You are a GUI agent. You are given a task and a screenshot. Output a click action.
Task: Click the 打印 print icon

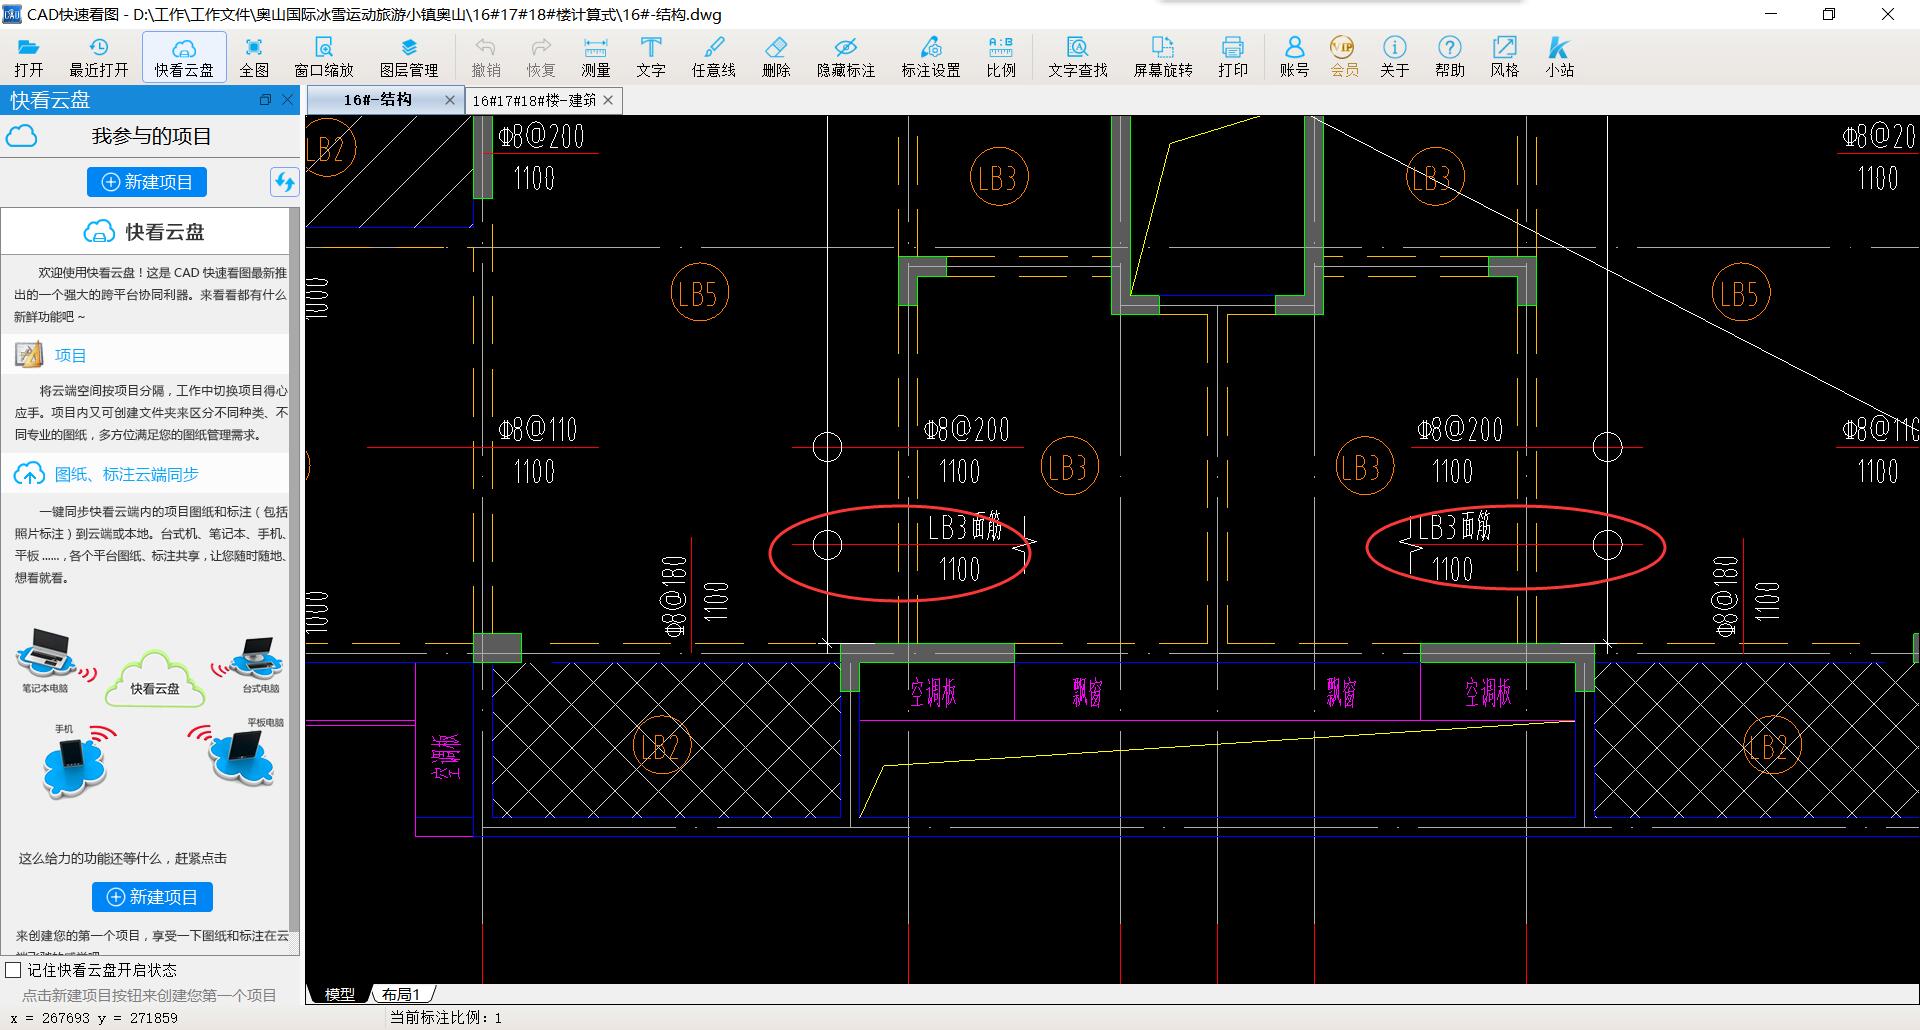coord(1233,57)
